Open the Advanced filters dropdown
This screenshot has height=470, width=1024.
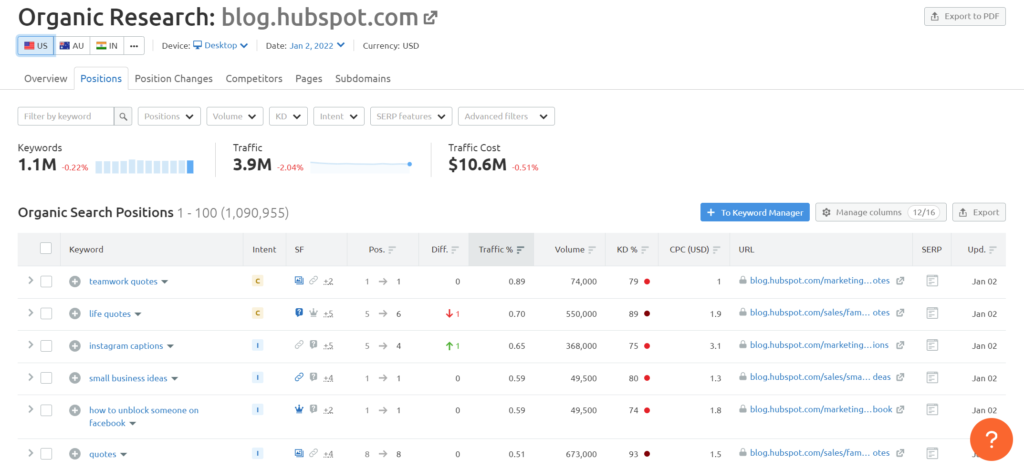[x=506, y=116]
